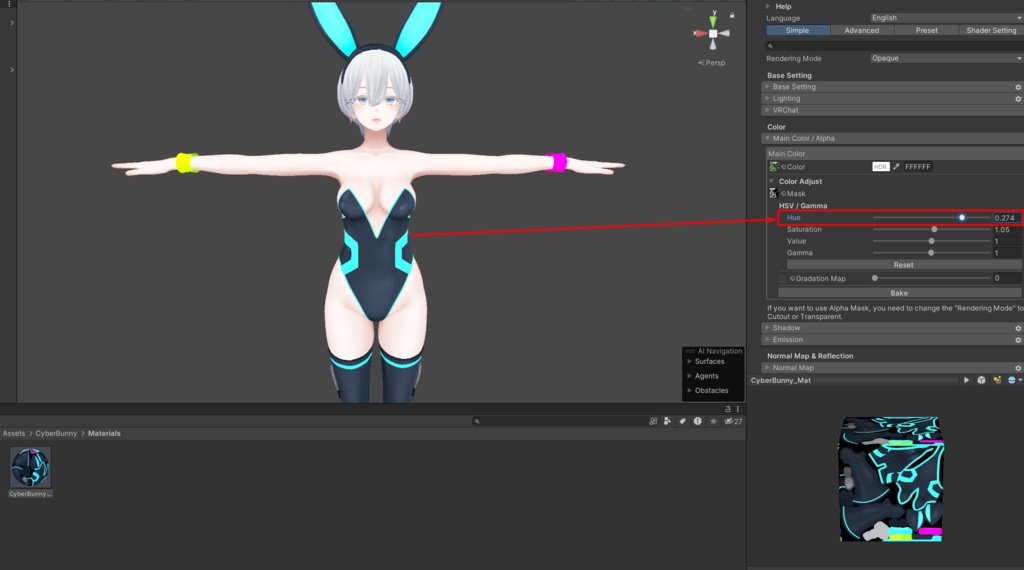Go to CyberBunny folder in breadcrumb
The width and height of the screenshot is (1024, 570).
pos(56,434)
